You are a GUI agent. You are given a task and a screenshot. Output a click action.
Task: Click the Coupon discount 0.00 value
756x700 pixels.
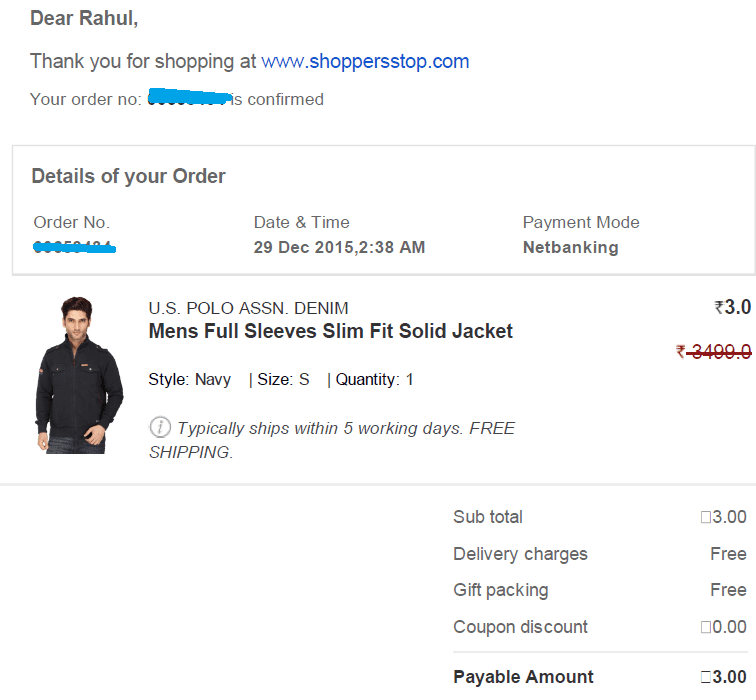pos(724,627)
